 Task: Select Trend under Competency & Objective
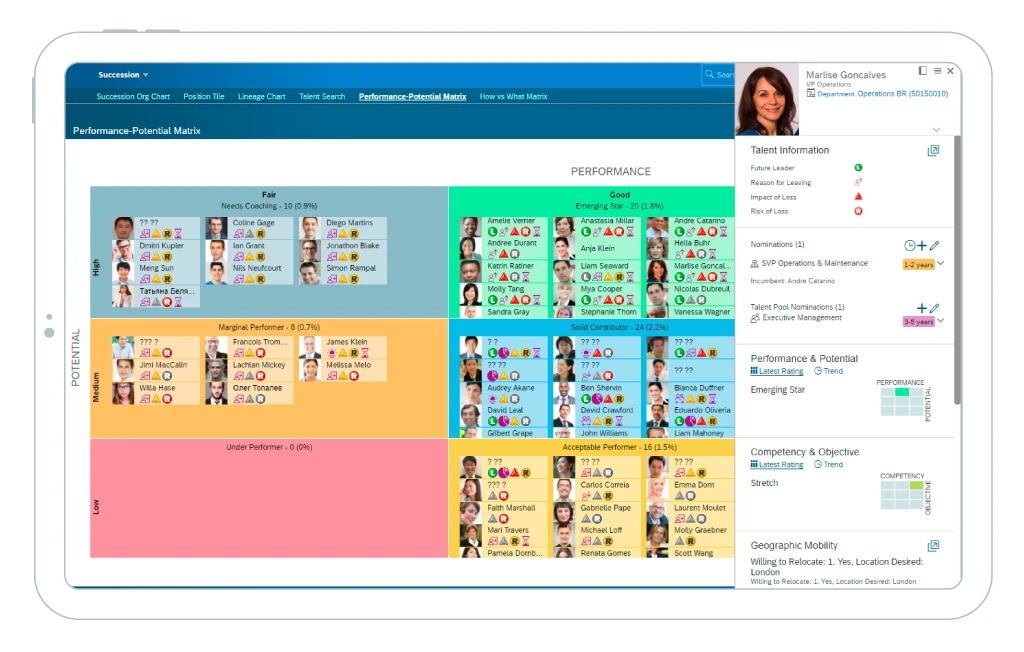tap(828, 465)
